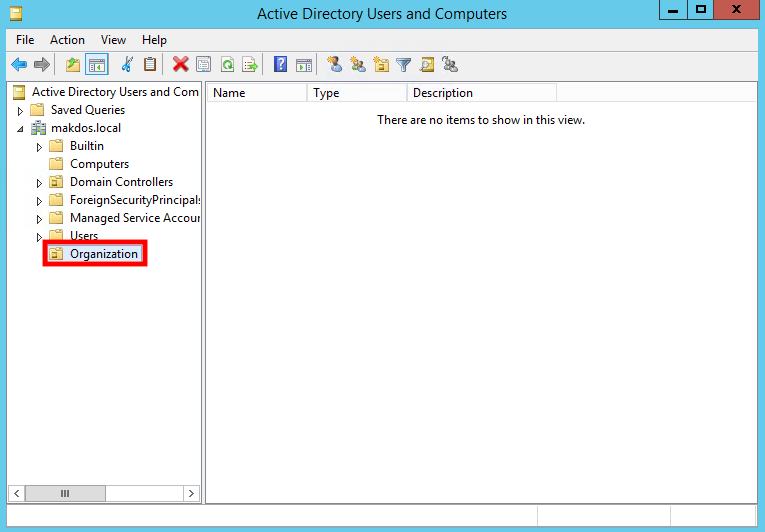The image size is (765, 532).
Task: Open Help with the question mark icon
Action: point(281,64)
